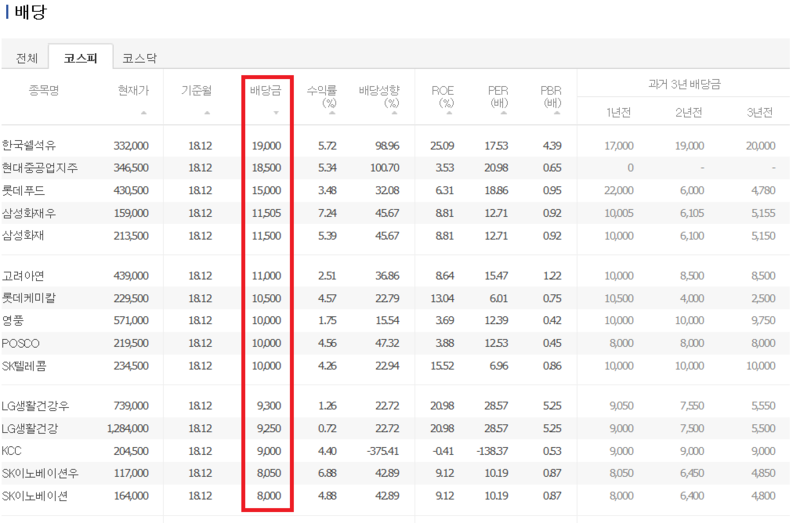Select 한국쉘석유 dividend 19,000 in 배당금 column
The height and width of the screenshot is (523, 800).
266,146
